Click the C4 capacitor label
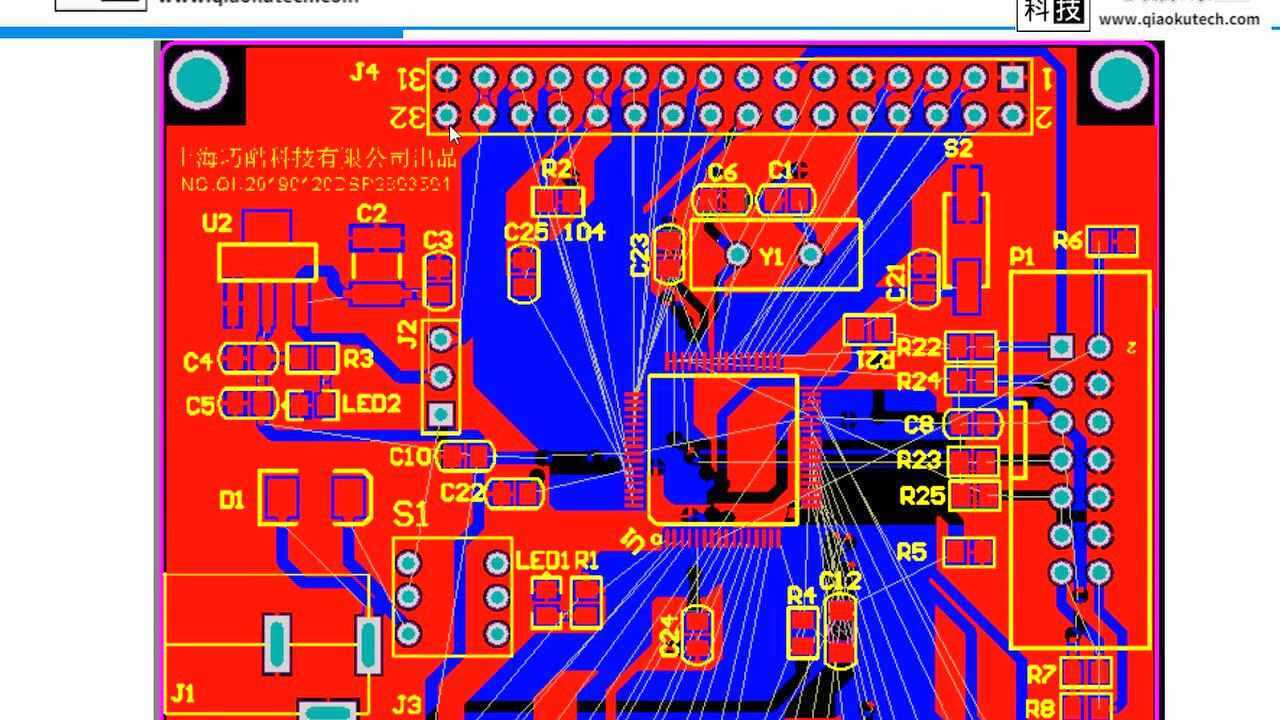Screen dimensions: 1280x720 [x=198, y=362]
